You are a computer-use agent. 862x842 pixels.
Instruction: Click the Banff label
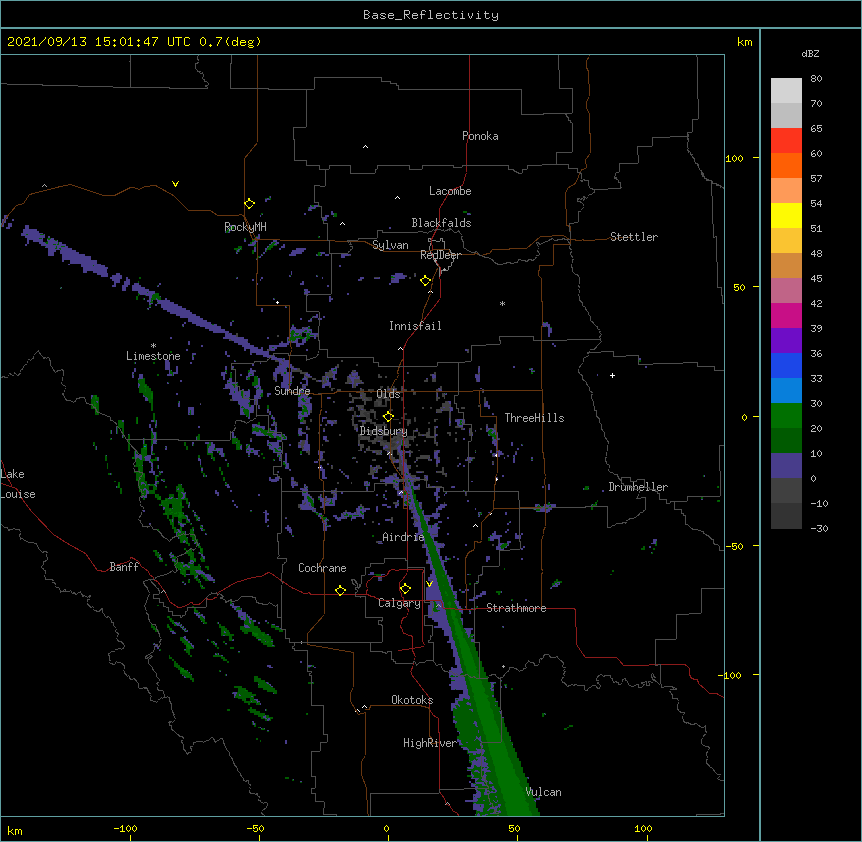tap(124, 567)
